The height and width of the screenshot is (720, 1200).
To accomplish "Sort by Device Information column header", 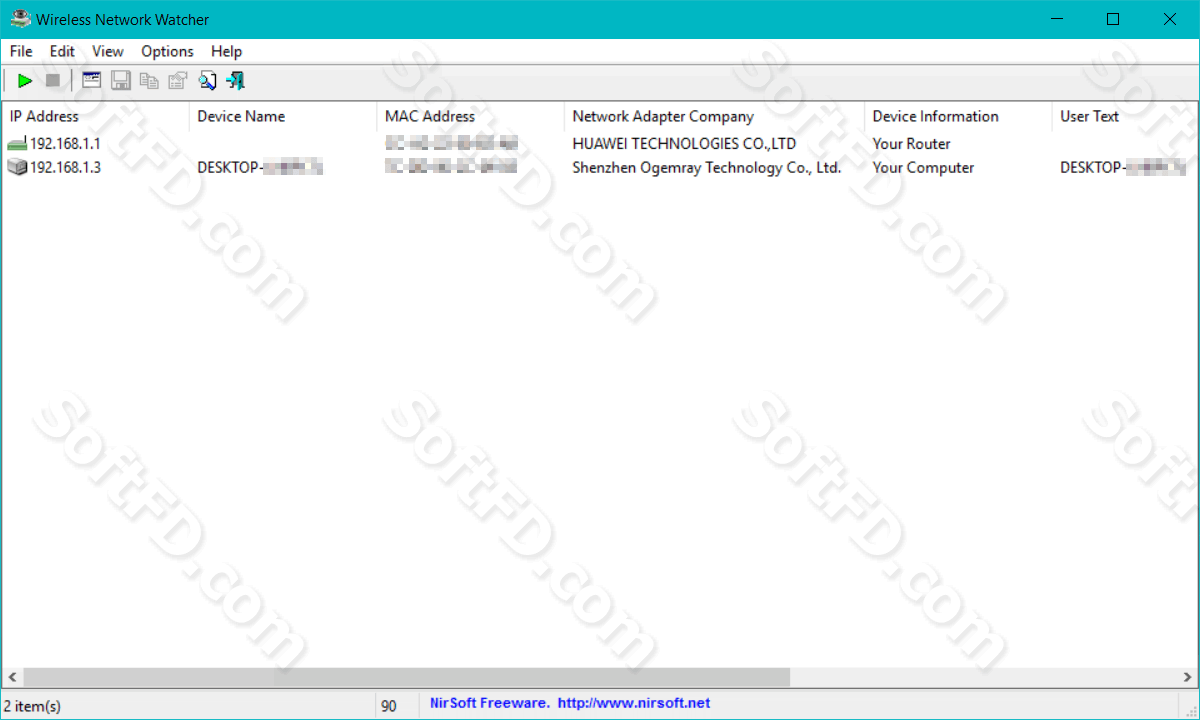I will [958, 116].
